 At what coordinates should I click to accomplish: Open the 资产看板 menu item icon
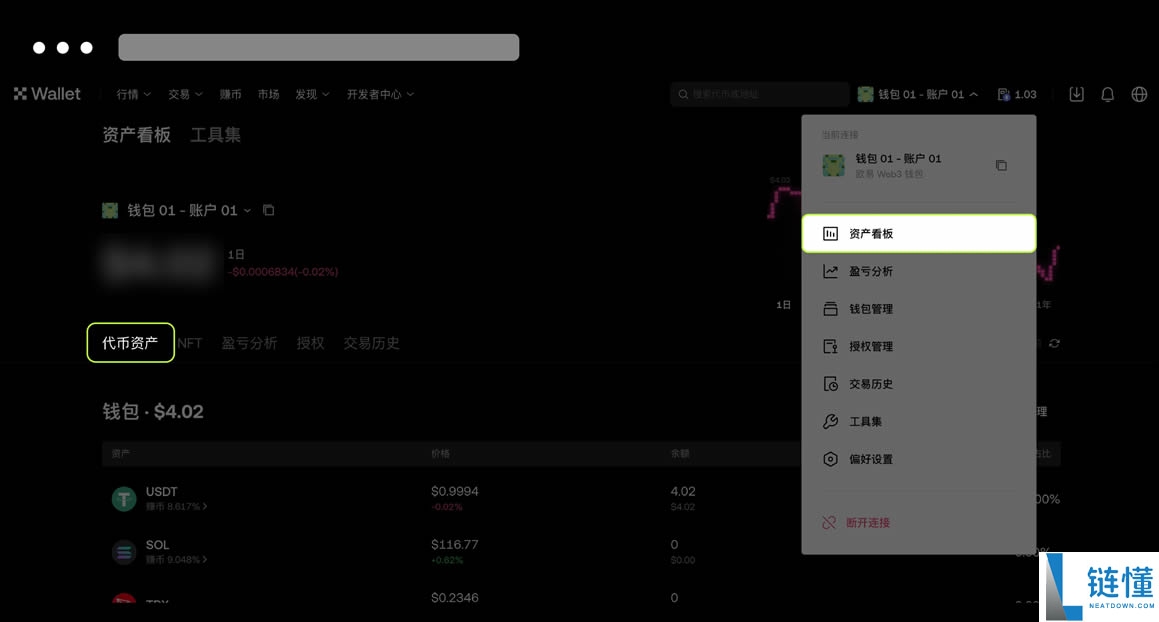point(830,233)
